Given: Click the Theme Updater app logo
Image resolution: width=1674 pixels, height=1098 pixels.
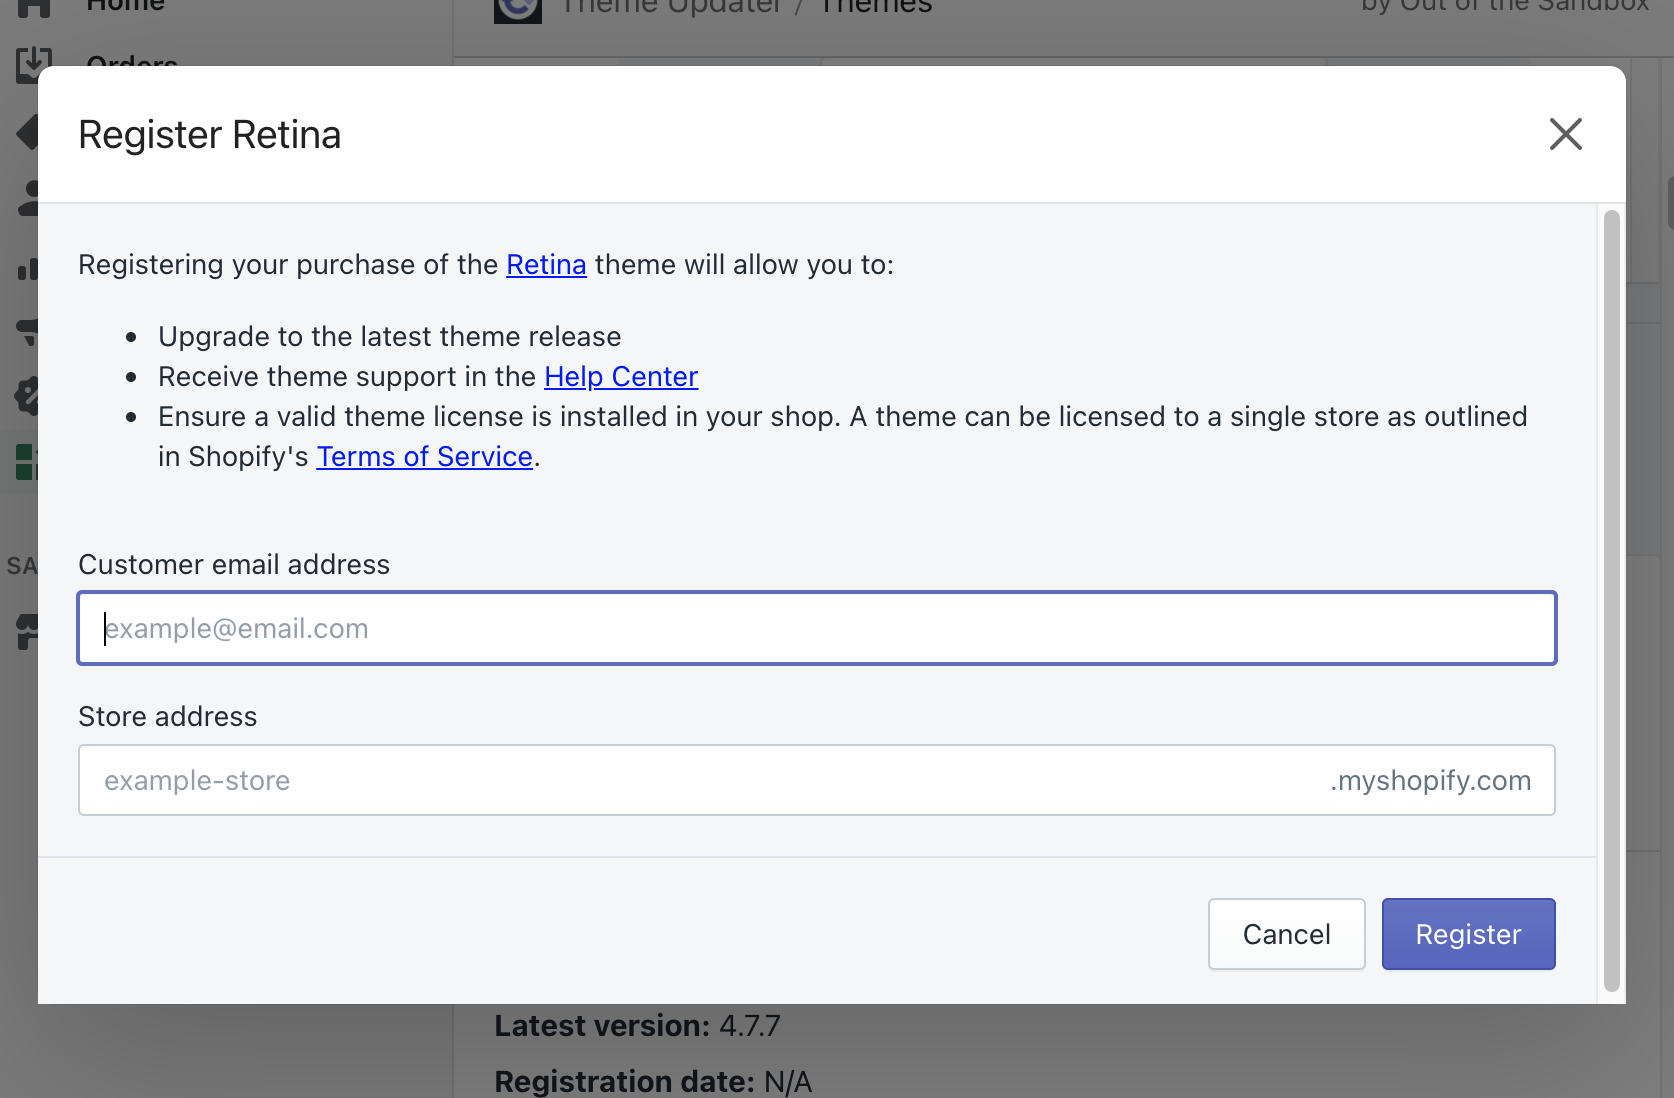Looking at the screenshot, I should (x=518, y=9).
